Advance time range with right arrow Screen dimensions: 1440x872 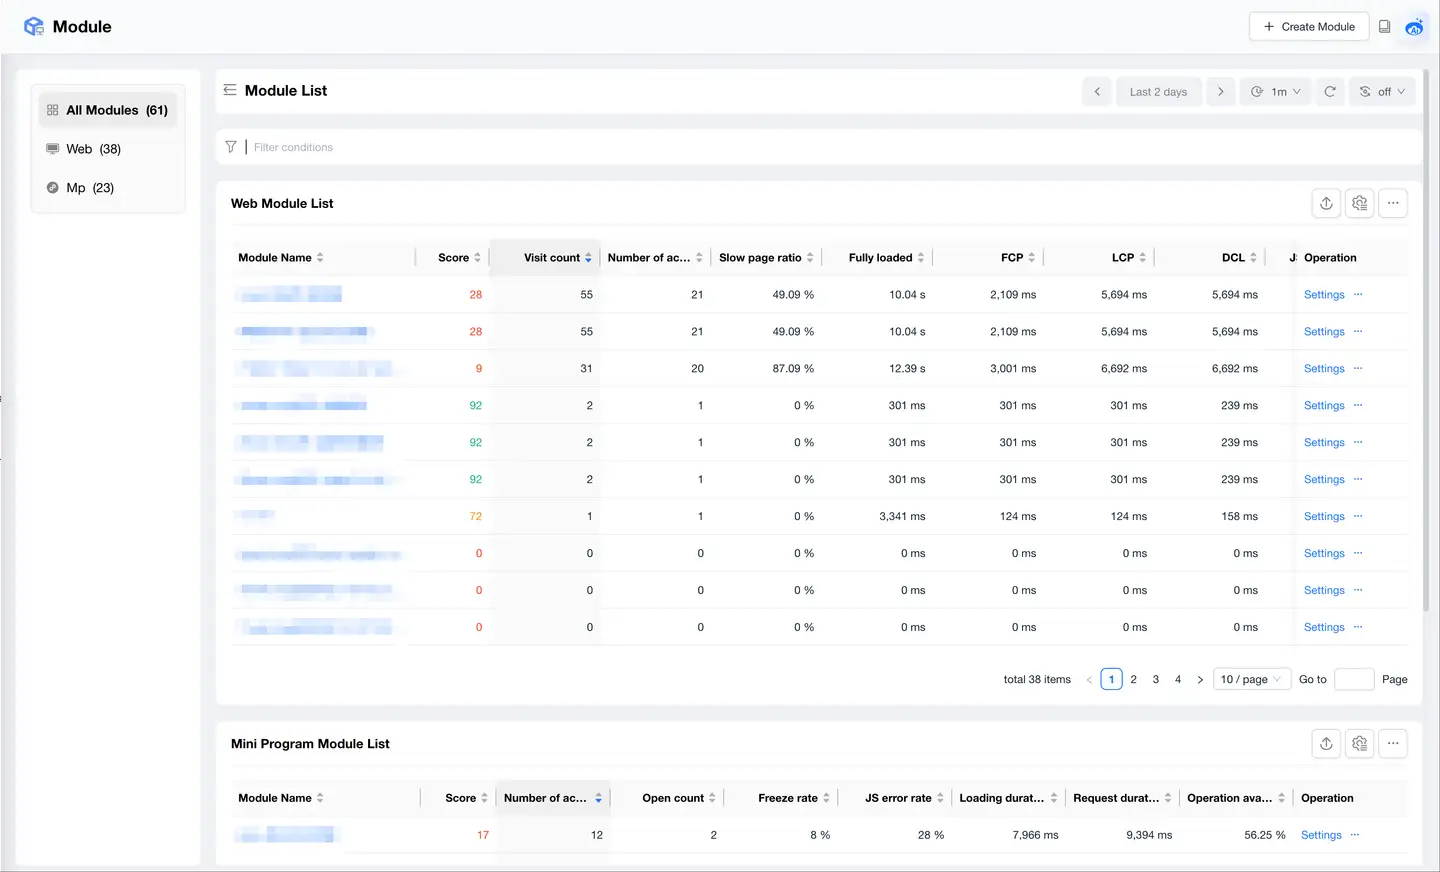tap(1220, 91)
